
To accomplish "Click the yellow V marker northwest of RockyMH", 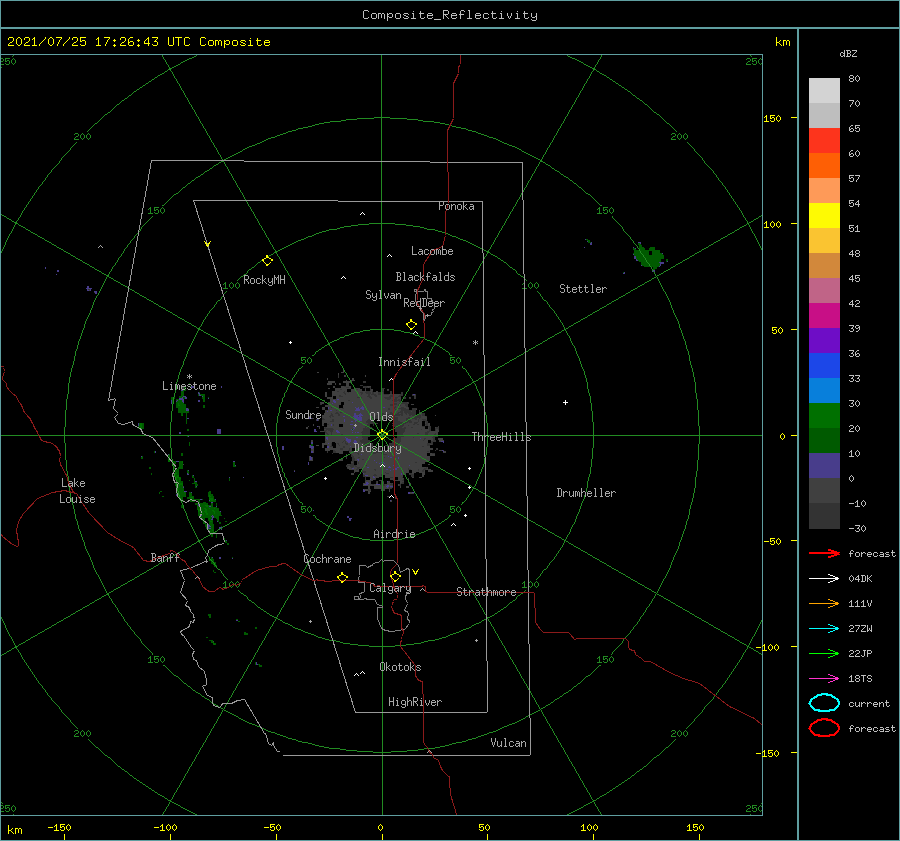I will pyautogui.click(x=208, y=244).
